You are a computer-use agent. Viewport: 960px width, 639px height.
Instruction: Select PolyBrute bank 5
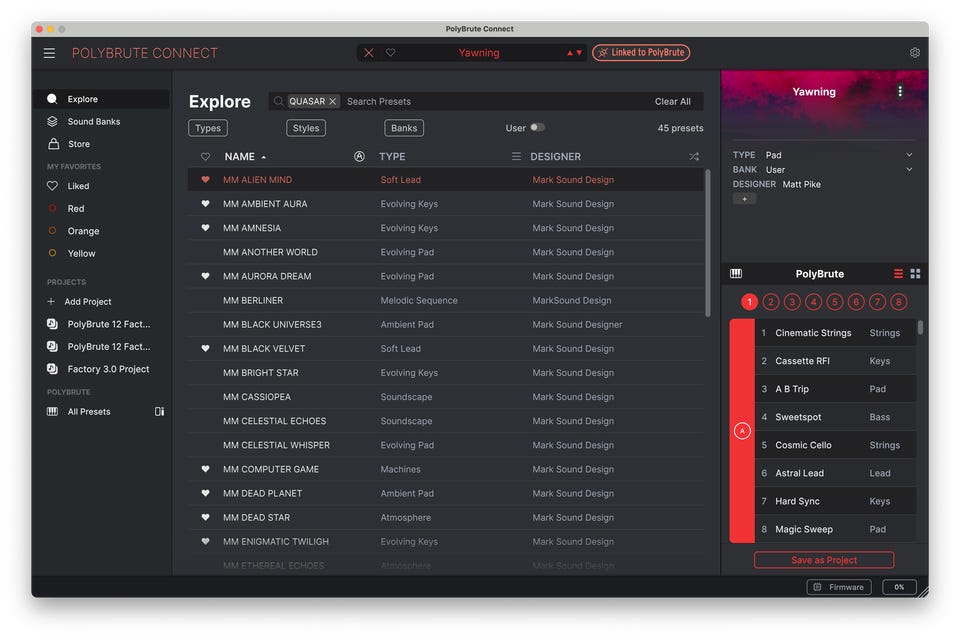coord(834,302)
